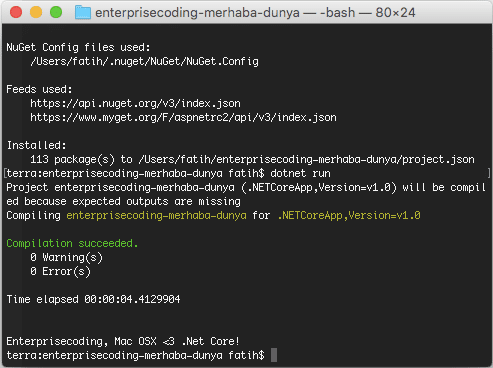Image resolution: width=493 pixels, height=368 pixels.
Task: Click the project.json path in Installed line
Action: tap(306, 160)
